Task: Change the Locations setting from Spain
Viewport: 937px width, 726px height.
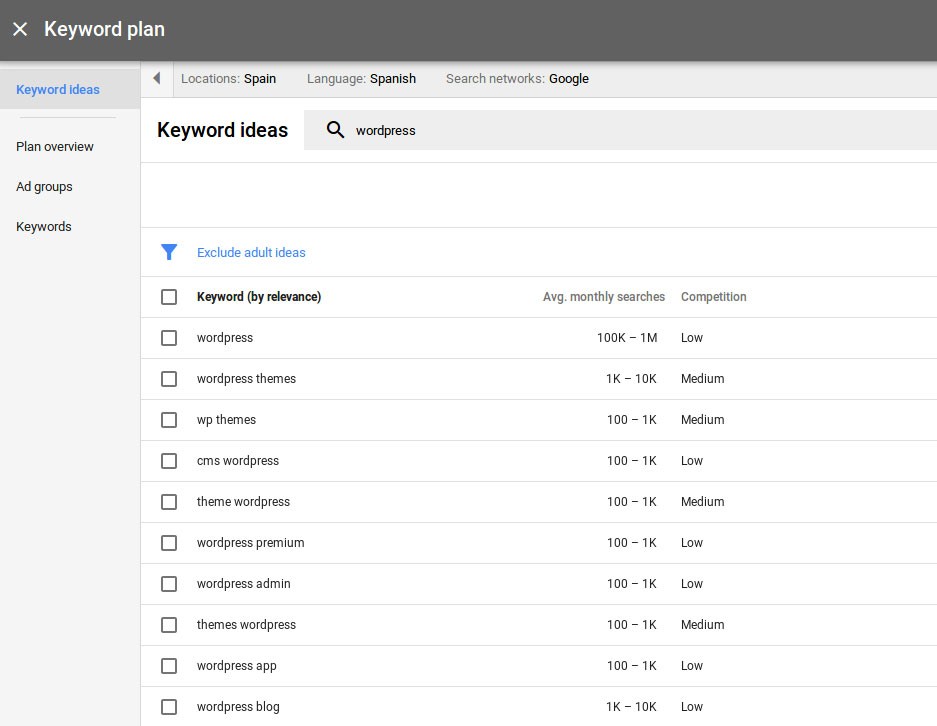Action: [x=228, y=79]
